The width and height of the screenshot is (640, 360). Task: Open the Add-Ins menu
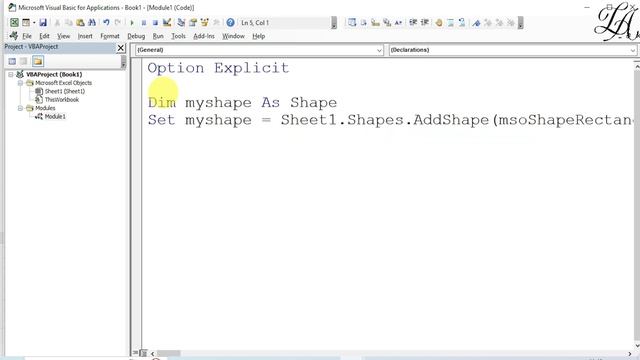[x=204, y=36]
